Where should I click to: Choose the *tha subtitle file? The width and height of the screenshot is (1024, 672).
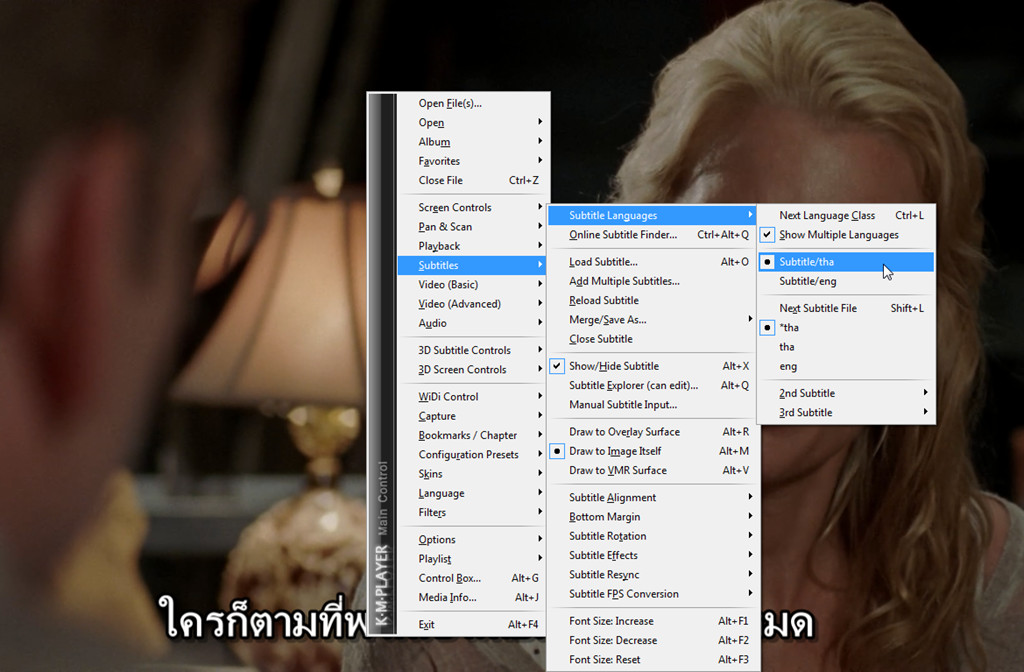coord(846,328)
